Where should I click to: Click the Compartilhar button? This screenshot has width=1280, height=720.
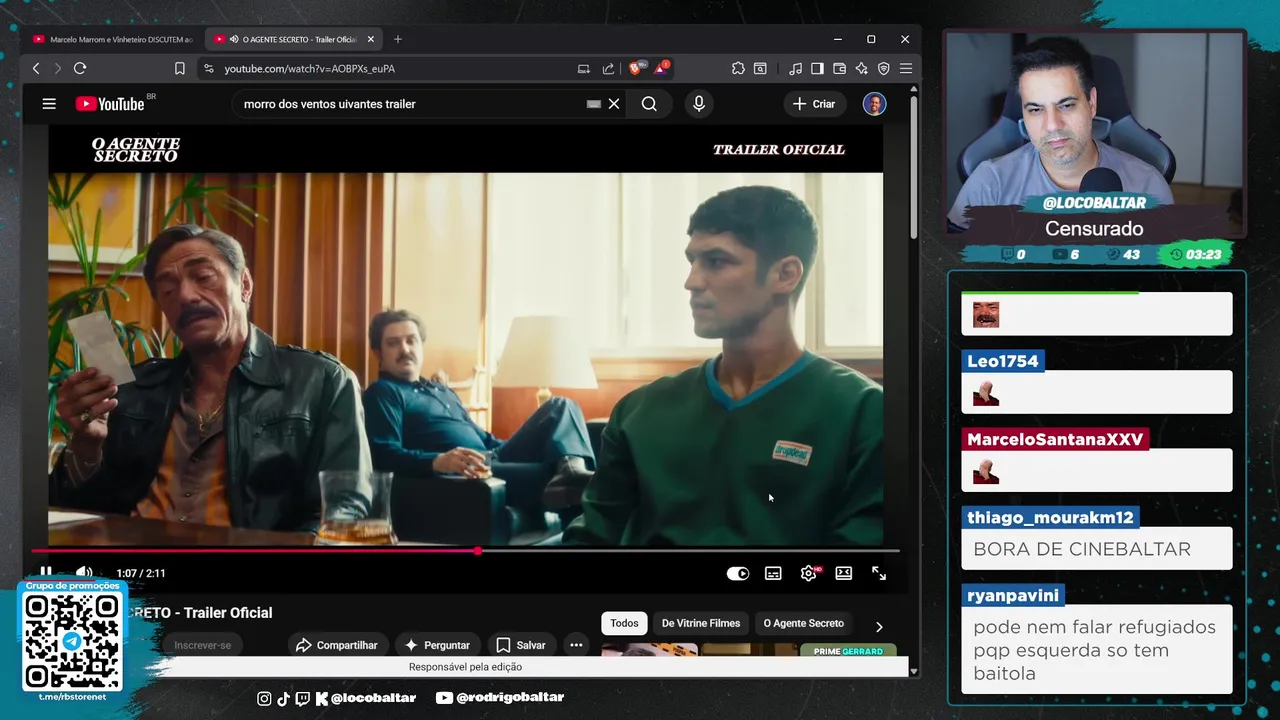(x=337, y=645)
